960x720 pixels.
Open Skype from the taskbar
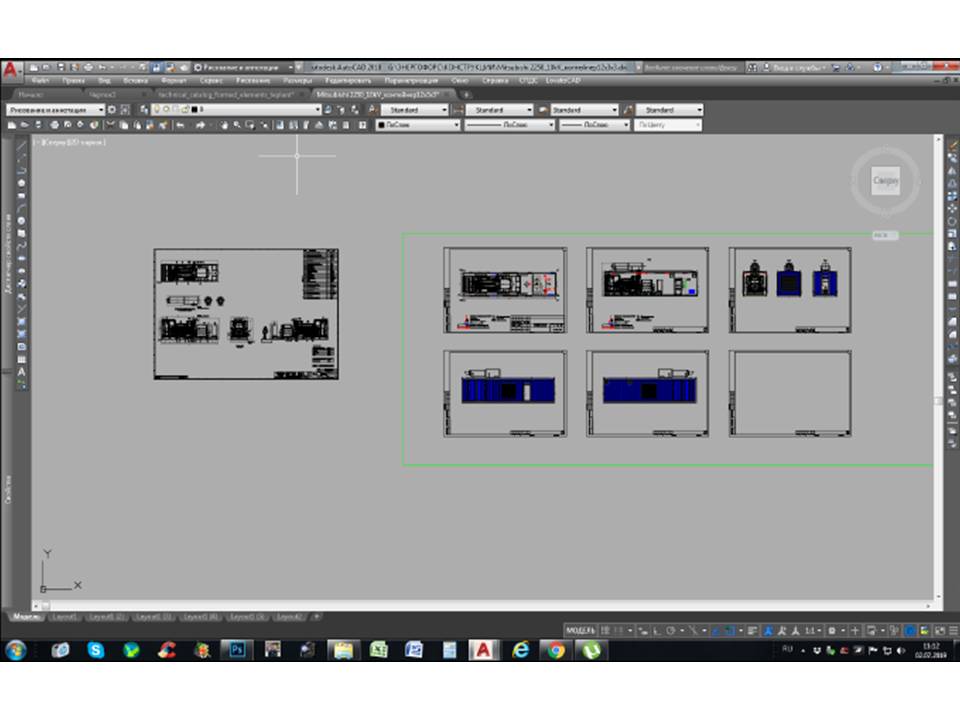(96, 650)
